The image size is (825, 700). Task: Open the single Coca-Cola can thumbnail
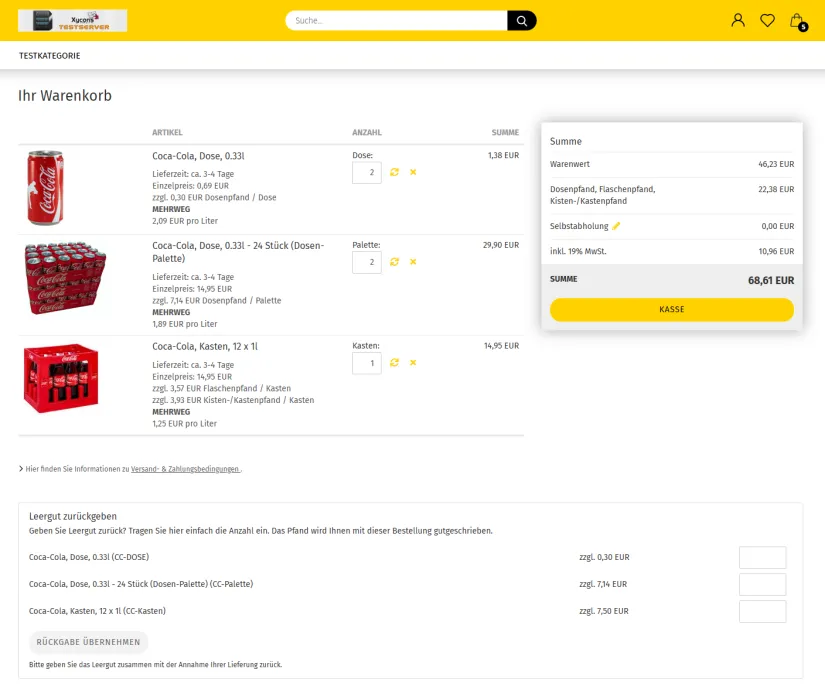45,188
